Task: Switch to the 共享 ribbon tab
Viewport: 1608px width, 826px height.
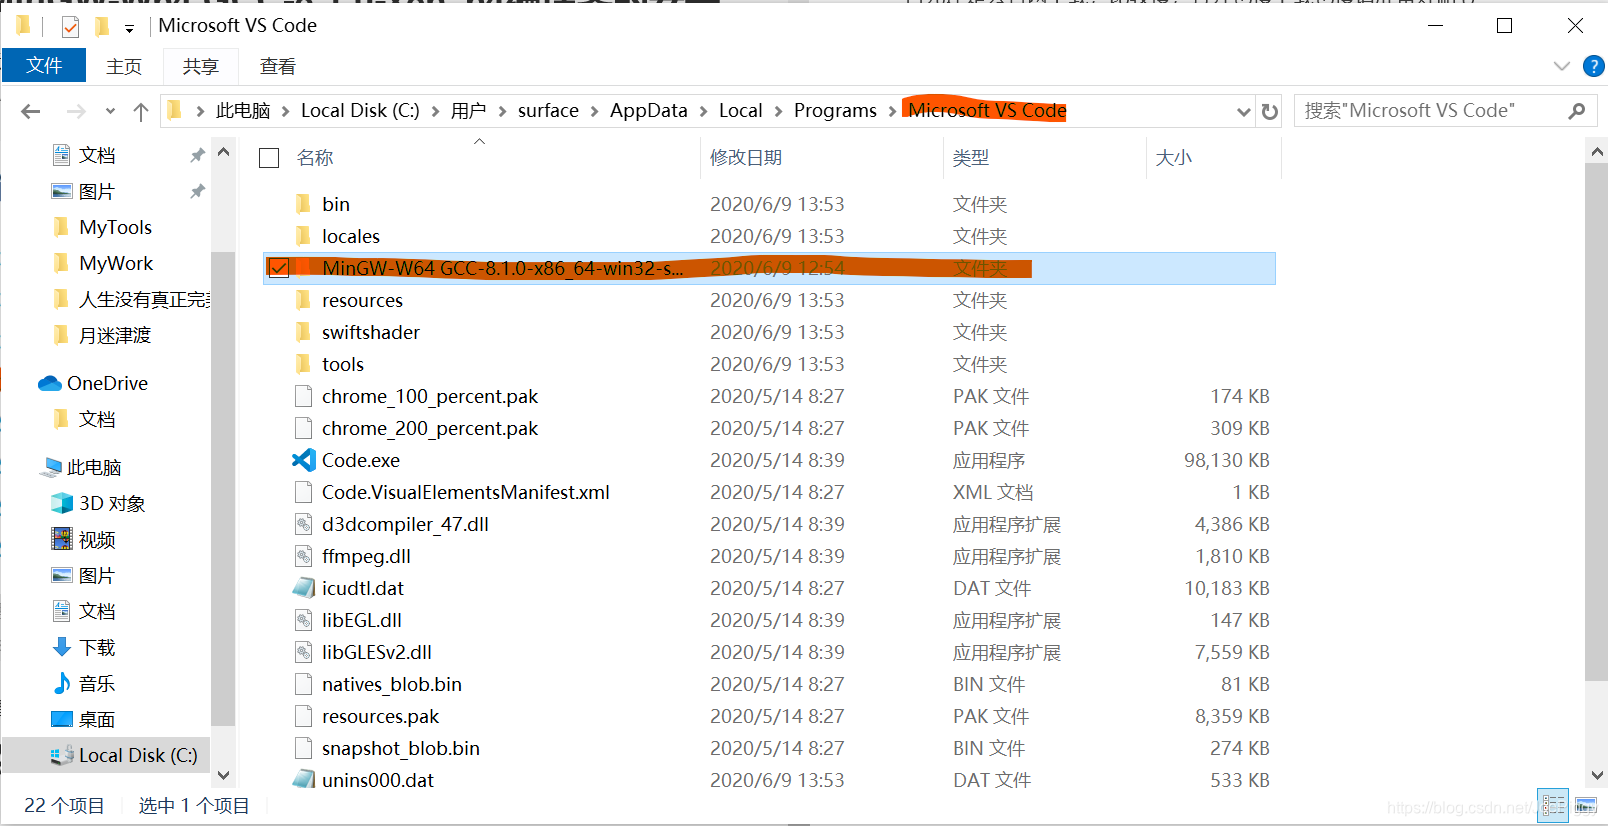Action: [x=201, y=66]
